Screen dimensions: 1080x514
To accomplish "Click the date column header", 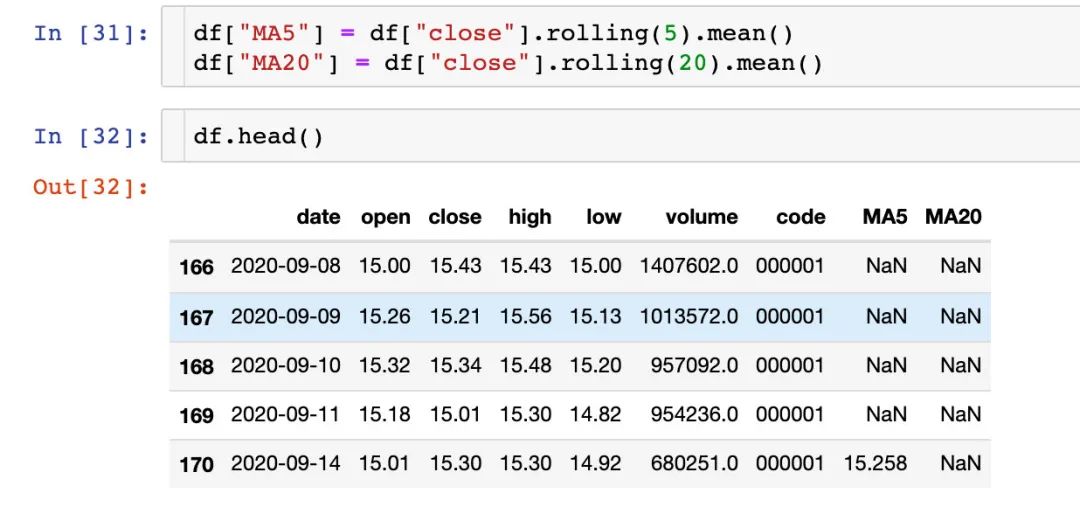I will tap(318, 217).
